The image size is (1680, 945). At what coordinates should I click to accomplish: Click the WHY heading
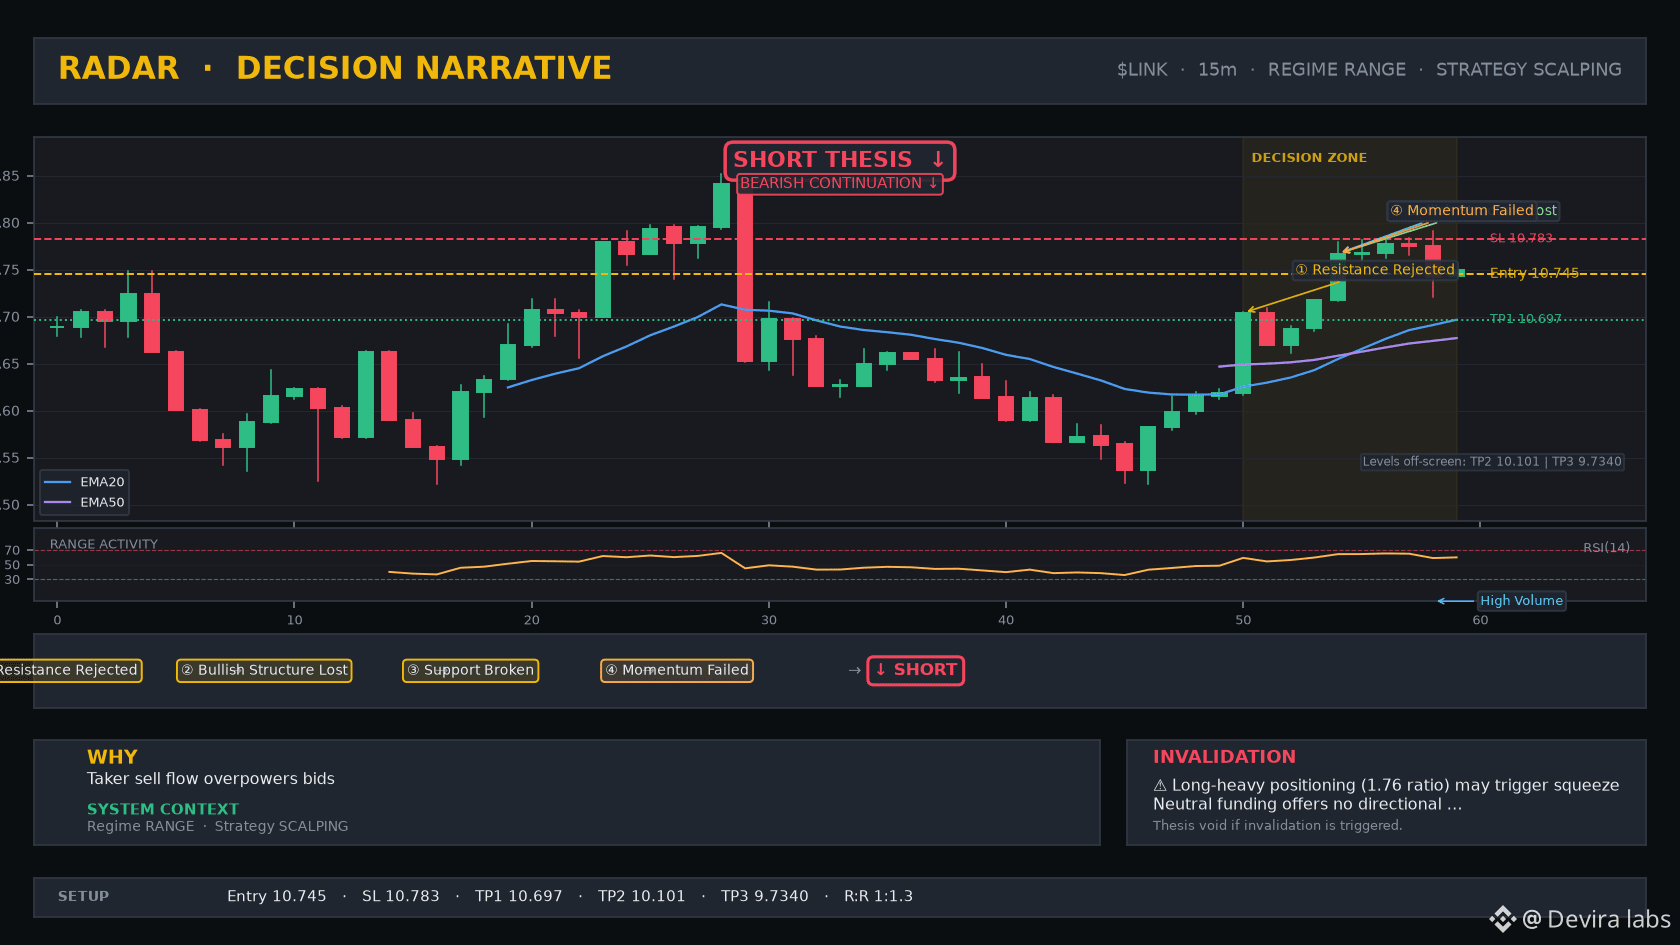(x=112, y=757)
